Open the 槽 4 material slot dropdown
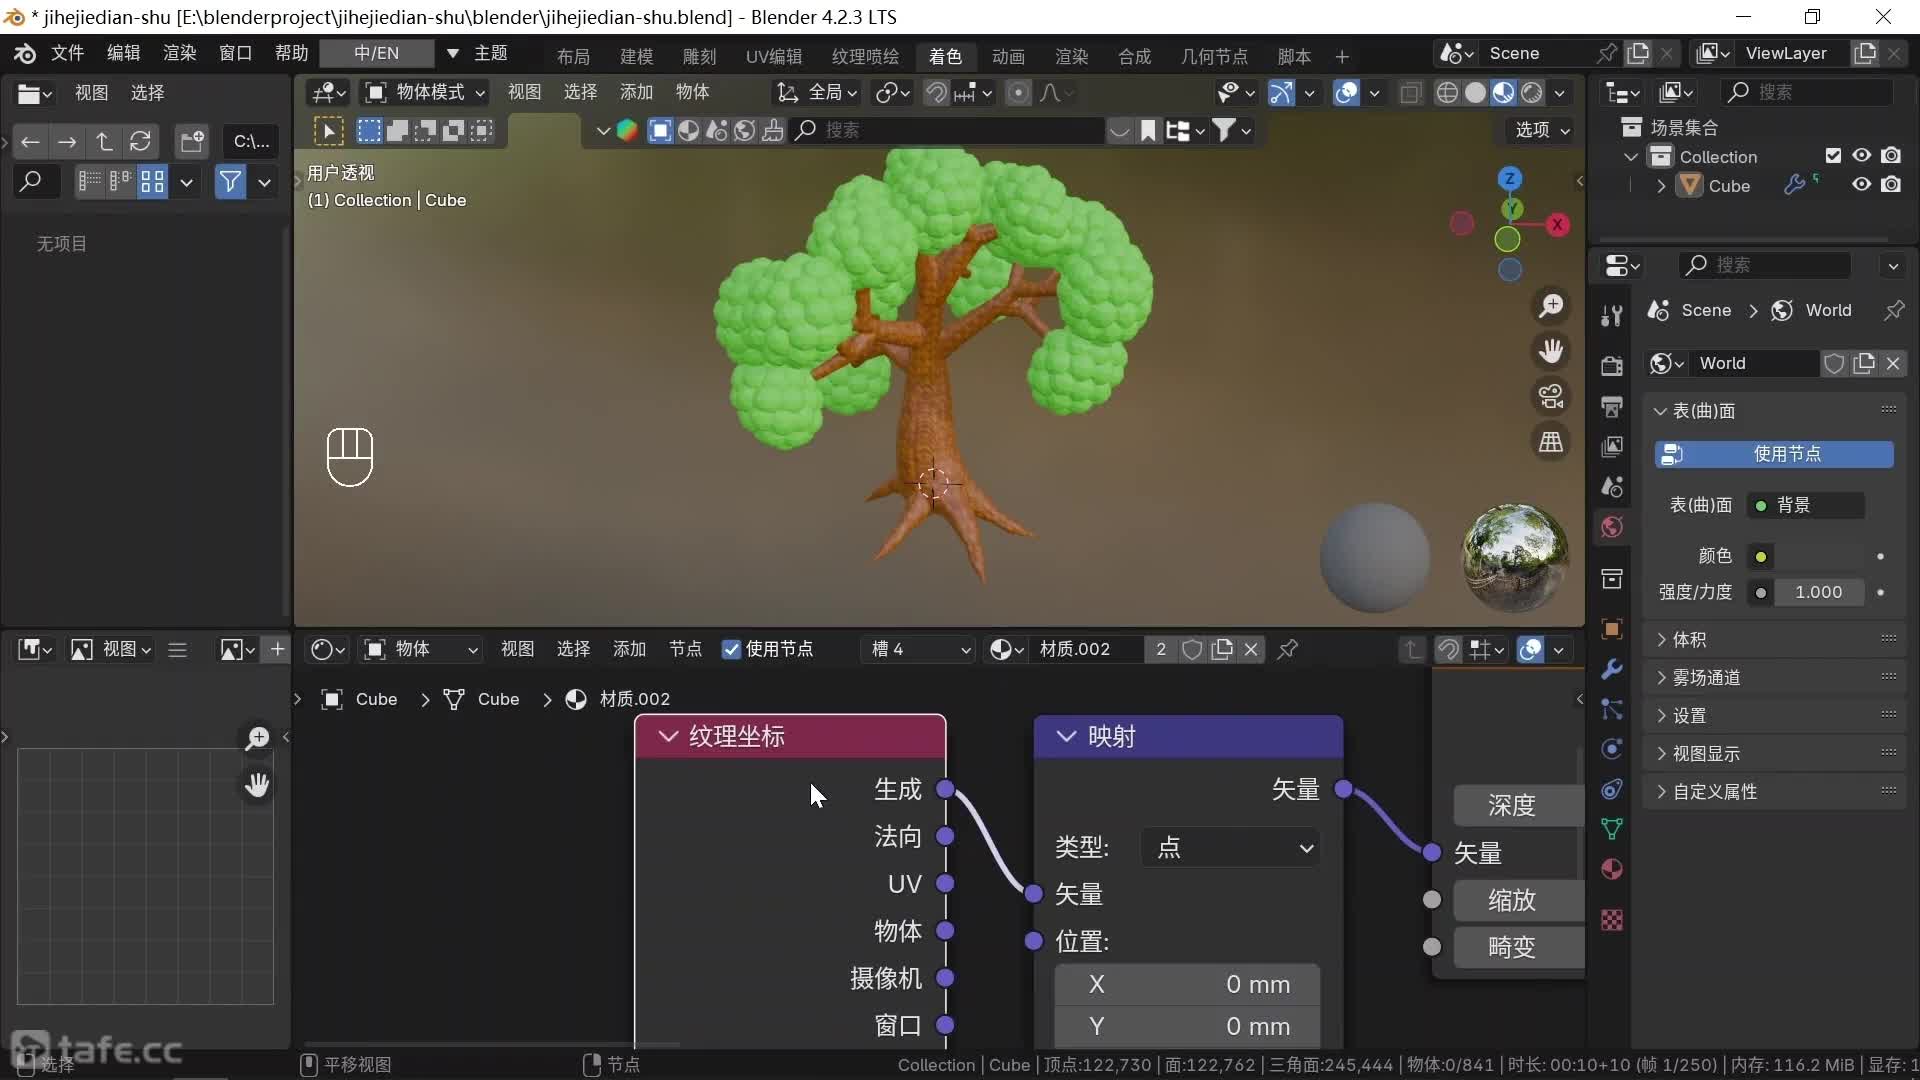Screen dimensions: 1920x1080 coord(918,649)
